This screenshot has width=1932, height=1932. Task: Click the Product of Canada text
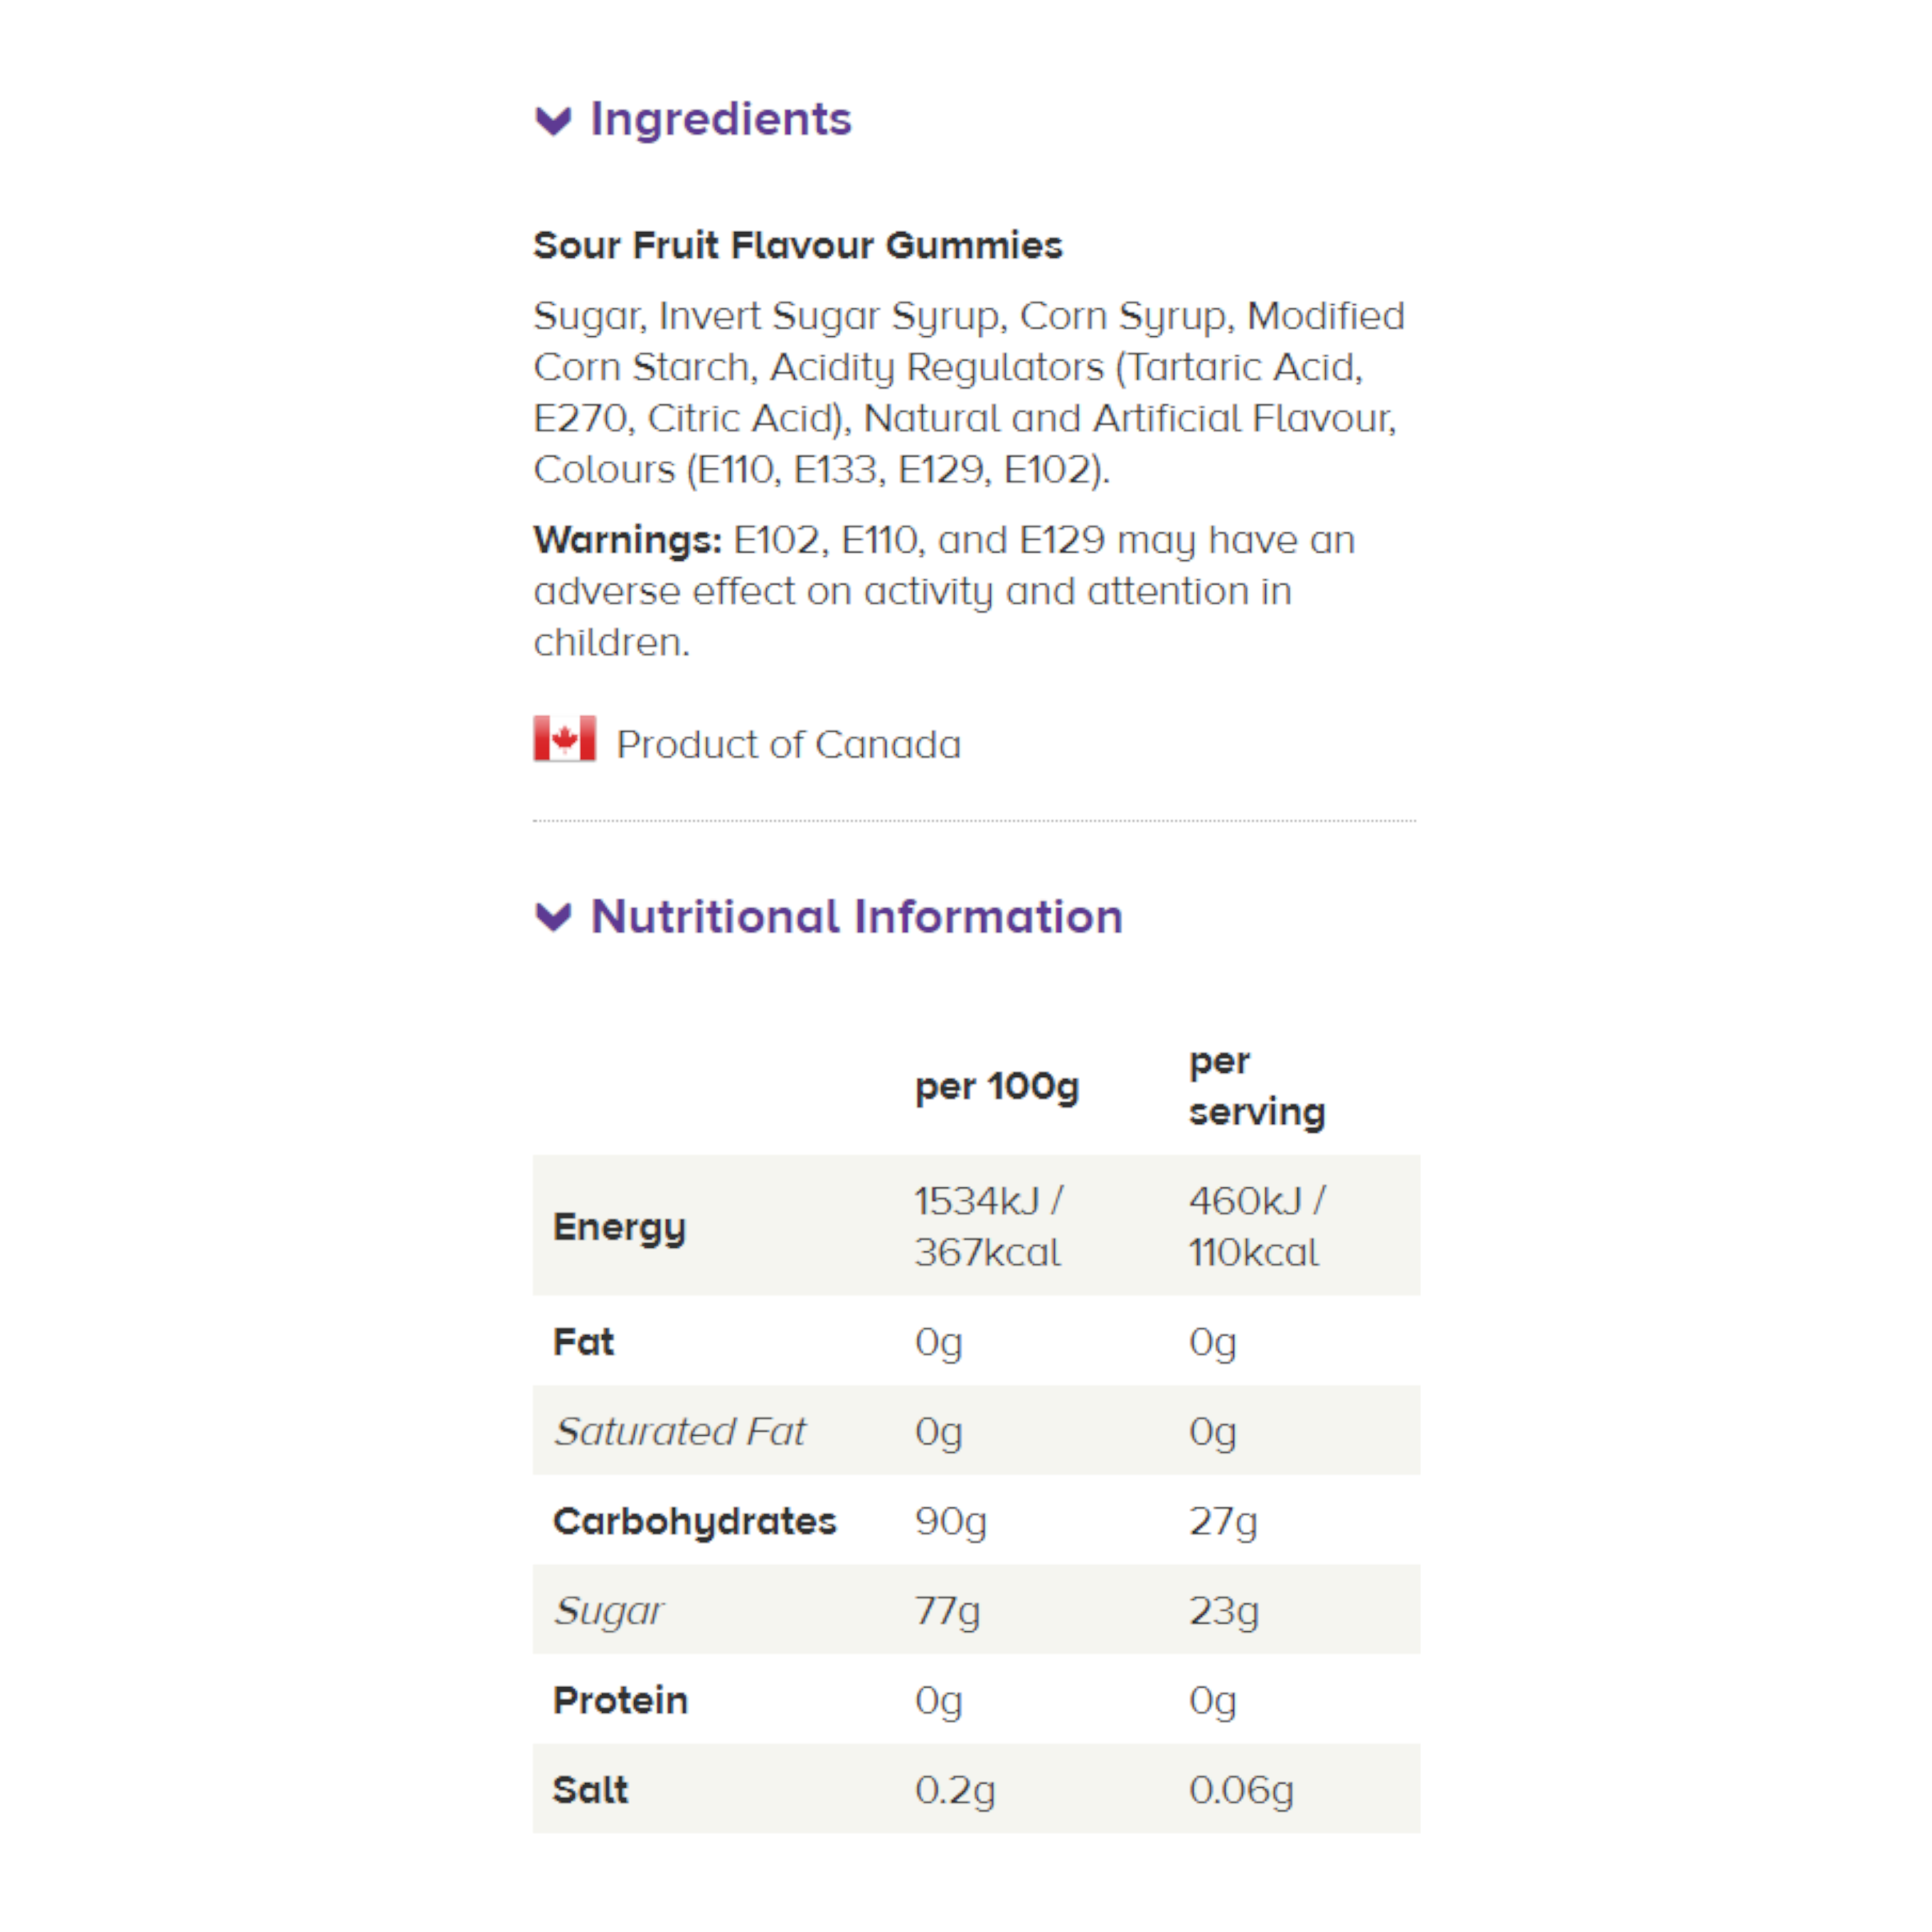click(788, 744)
